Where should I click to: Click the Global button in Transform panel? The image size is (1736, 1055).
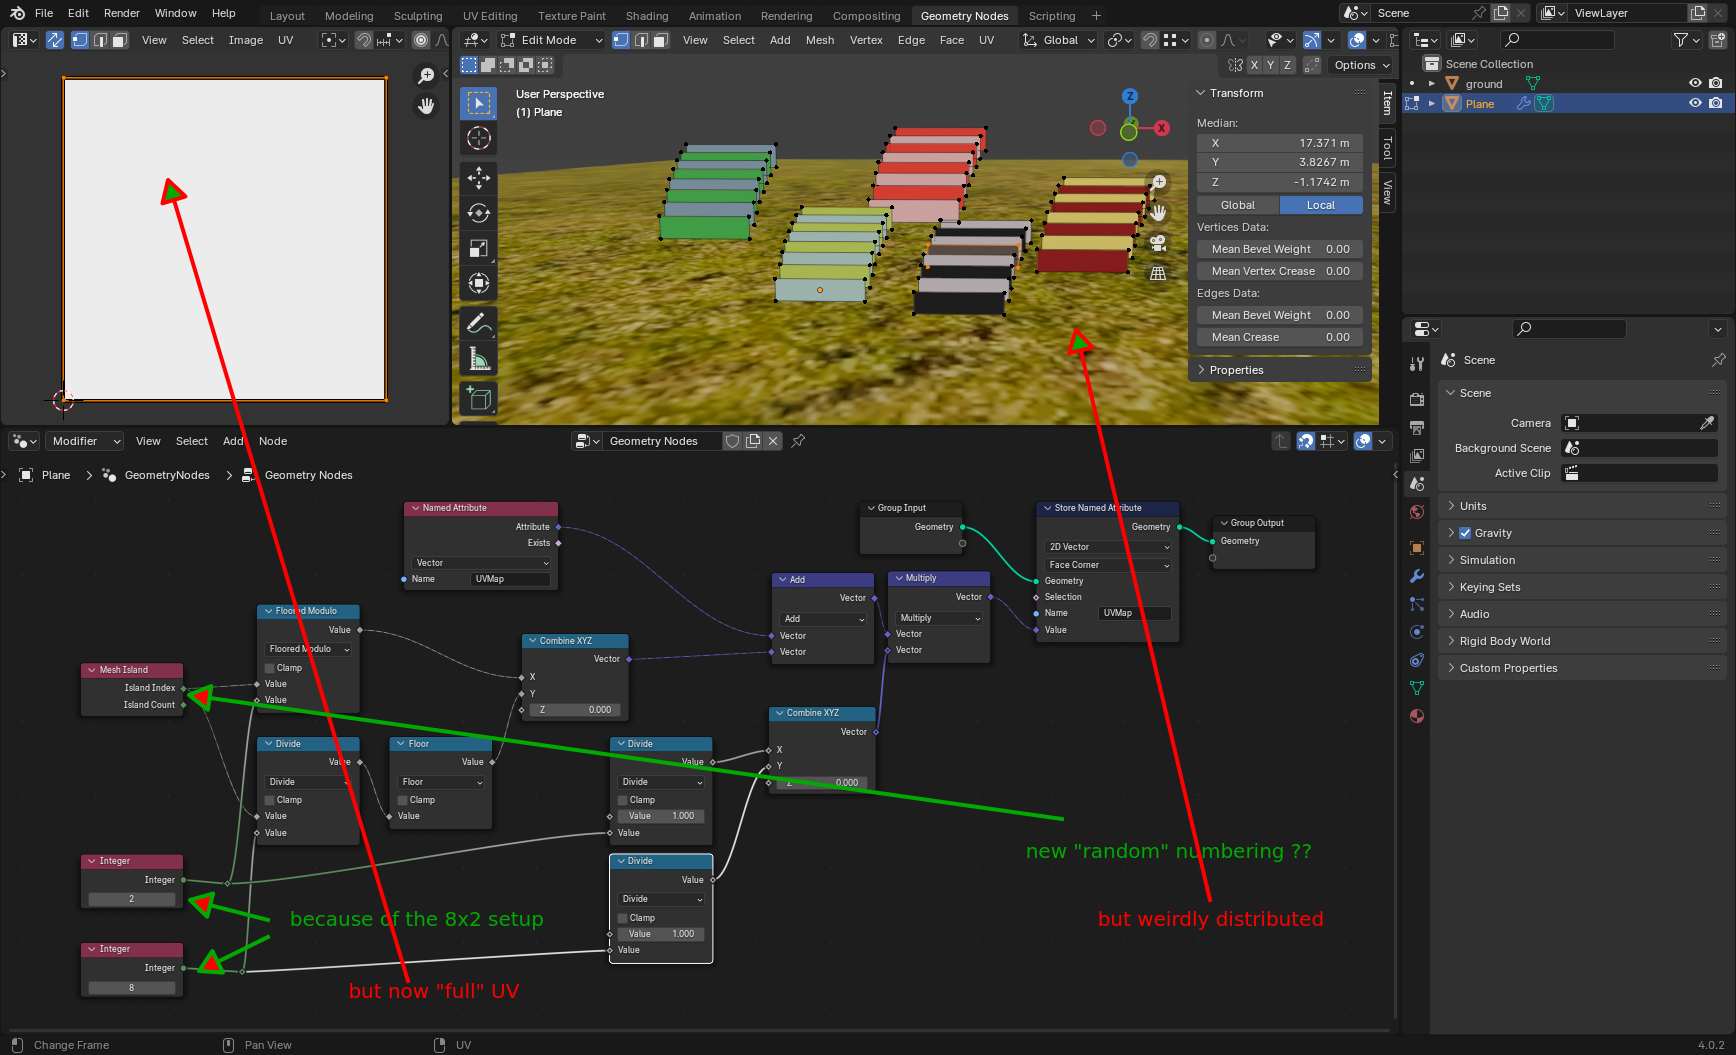click(x=1238, y=205)
